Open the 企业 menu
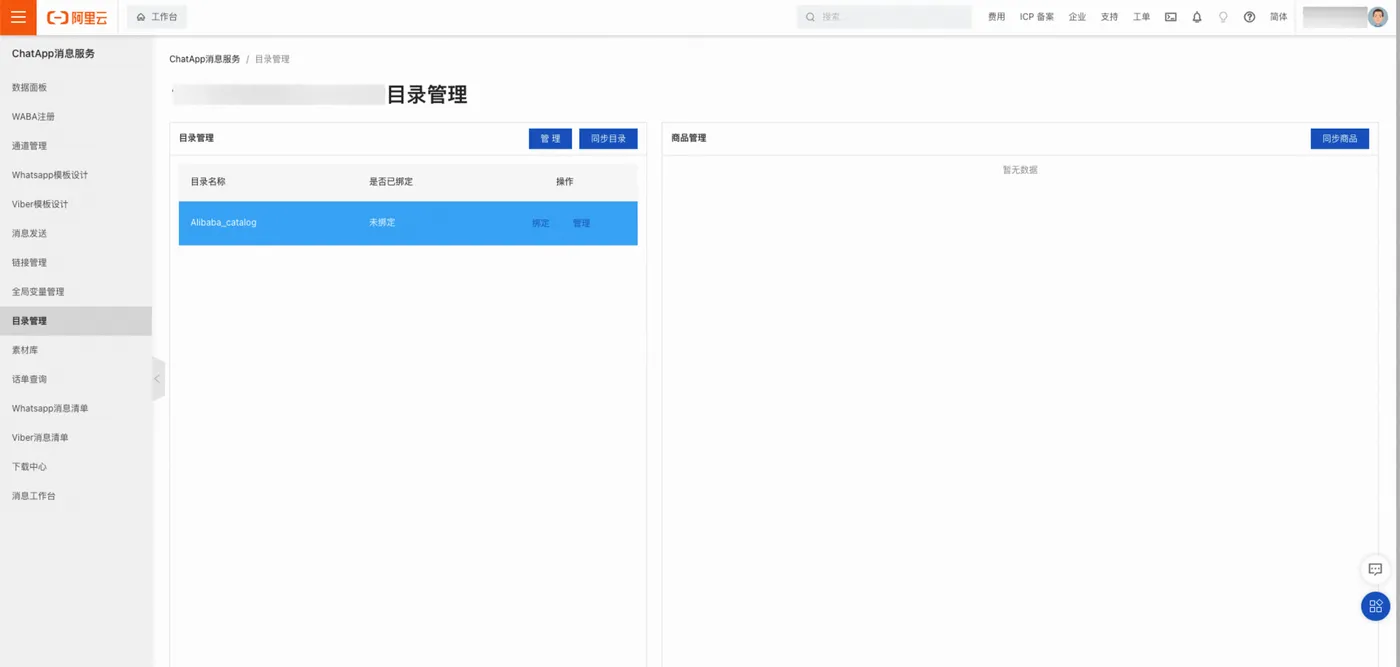Screen dimensions: 1400x667 coord(1077,17)
